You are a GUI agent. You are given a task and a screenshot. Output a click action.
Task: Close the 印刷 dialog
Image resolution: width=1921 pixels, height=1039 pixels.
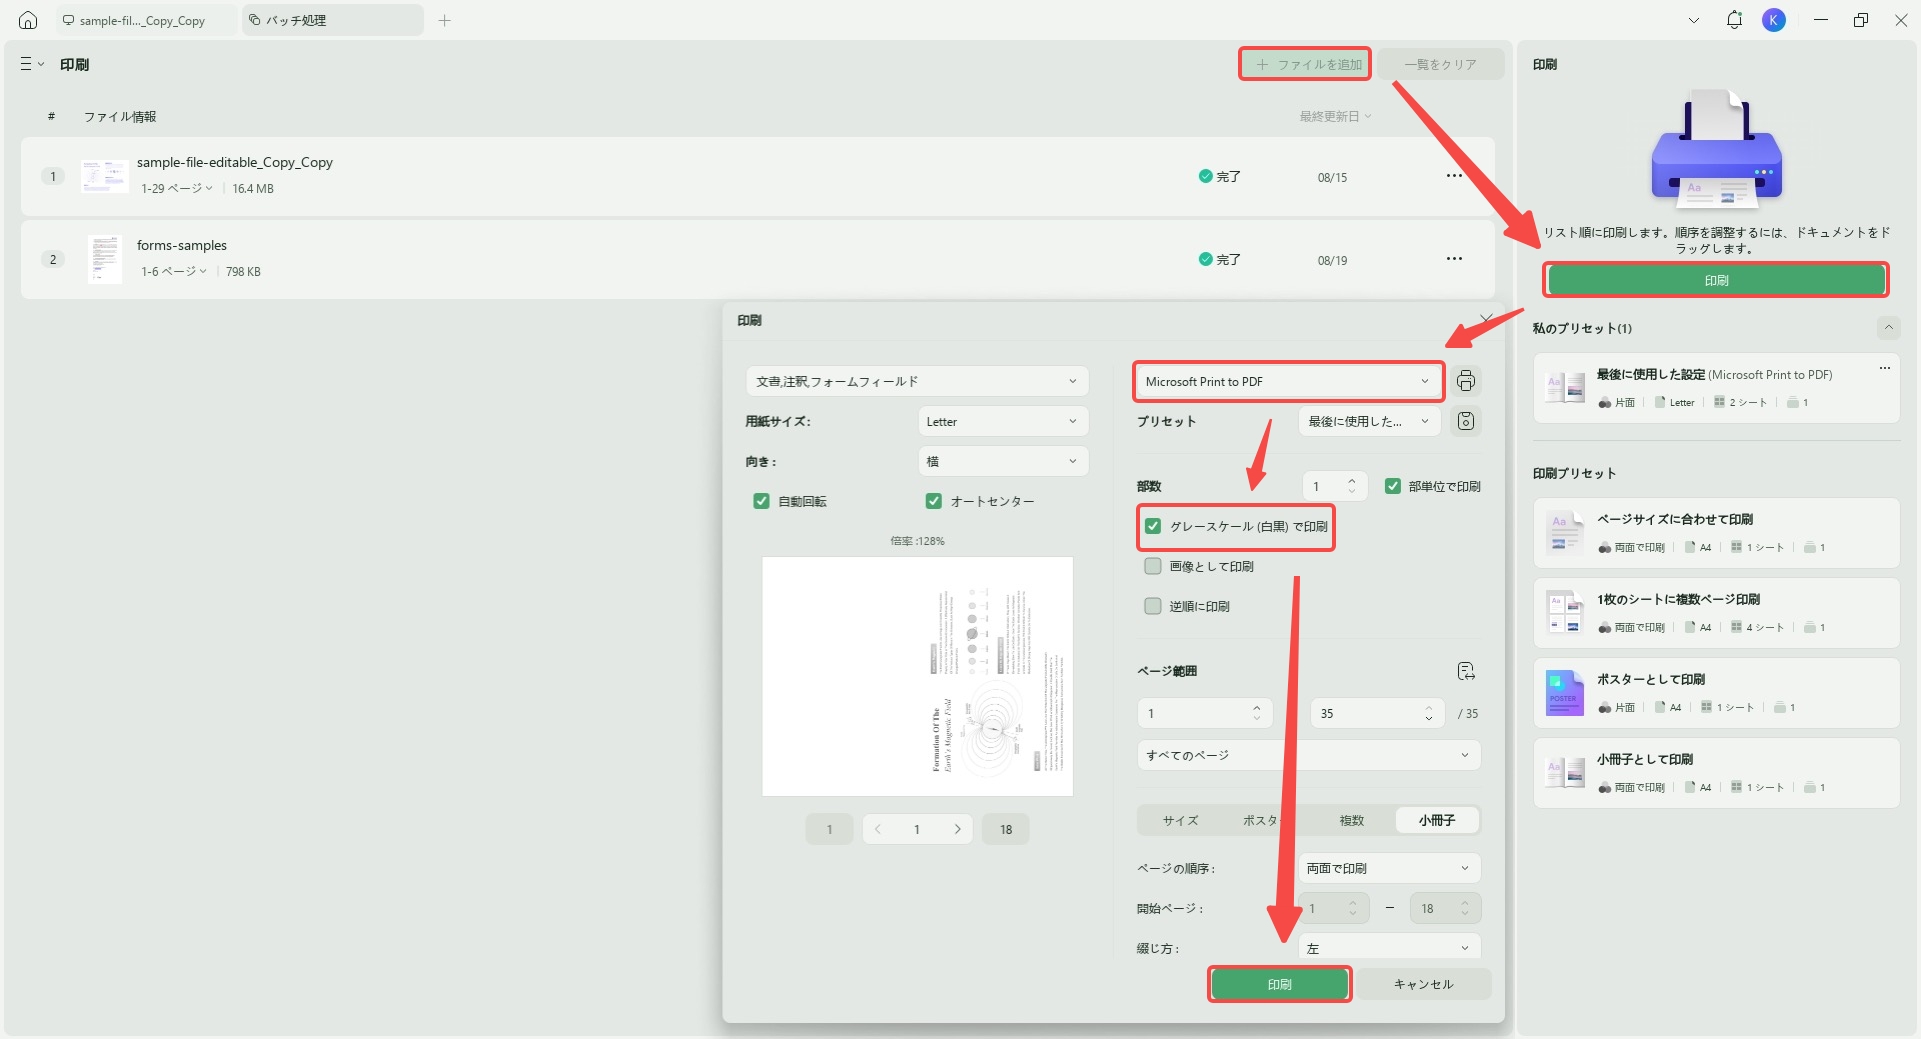(x=1486, y=320)
